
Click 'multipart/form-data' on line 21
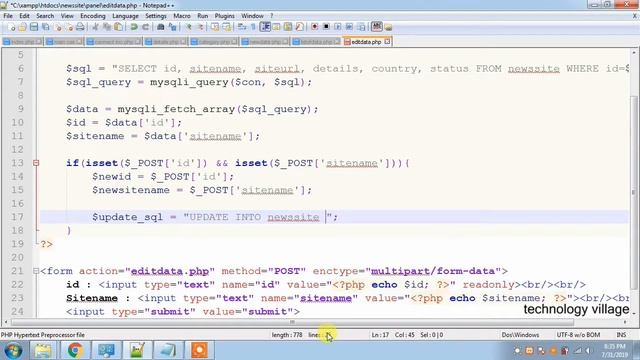point(433,271)
